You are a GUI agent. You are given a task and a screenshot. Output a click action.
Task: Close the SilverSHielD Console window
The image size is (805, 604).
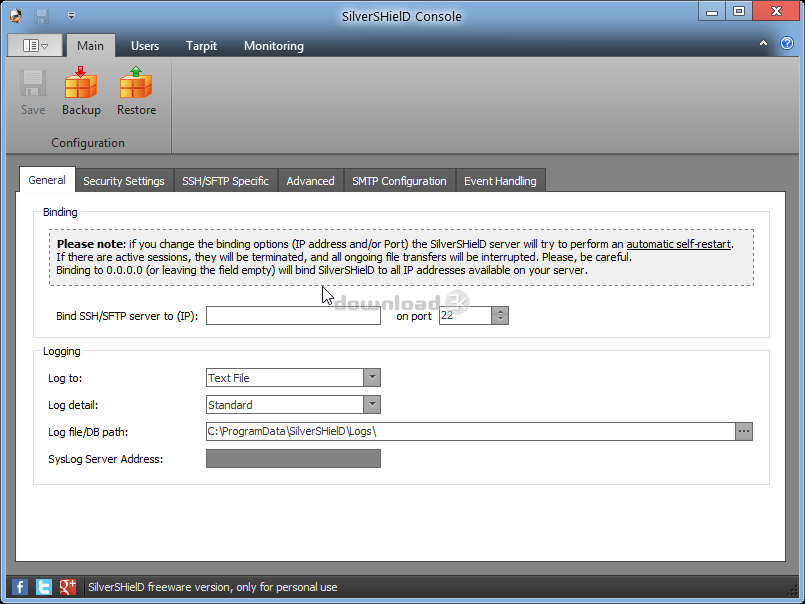776,11
